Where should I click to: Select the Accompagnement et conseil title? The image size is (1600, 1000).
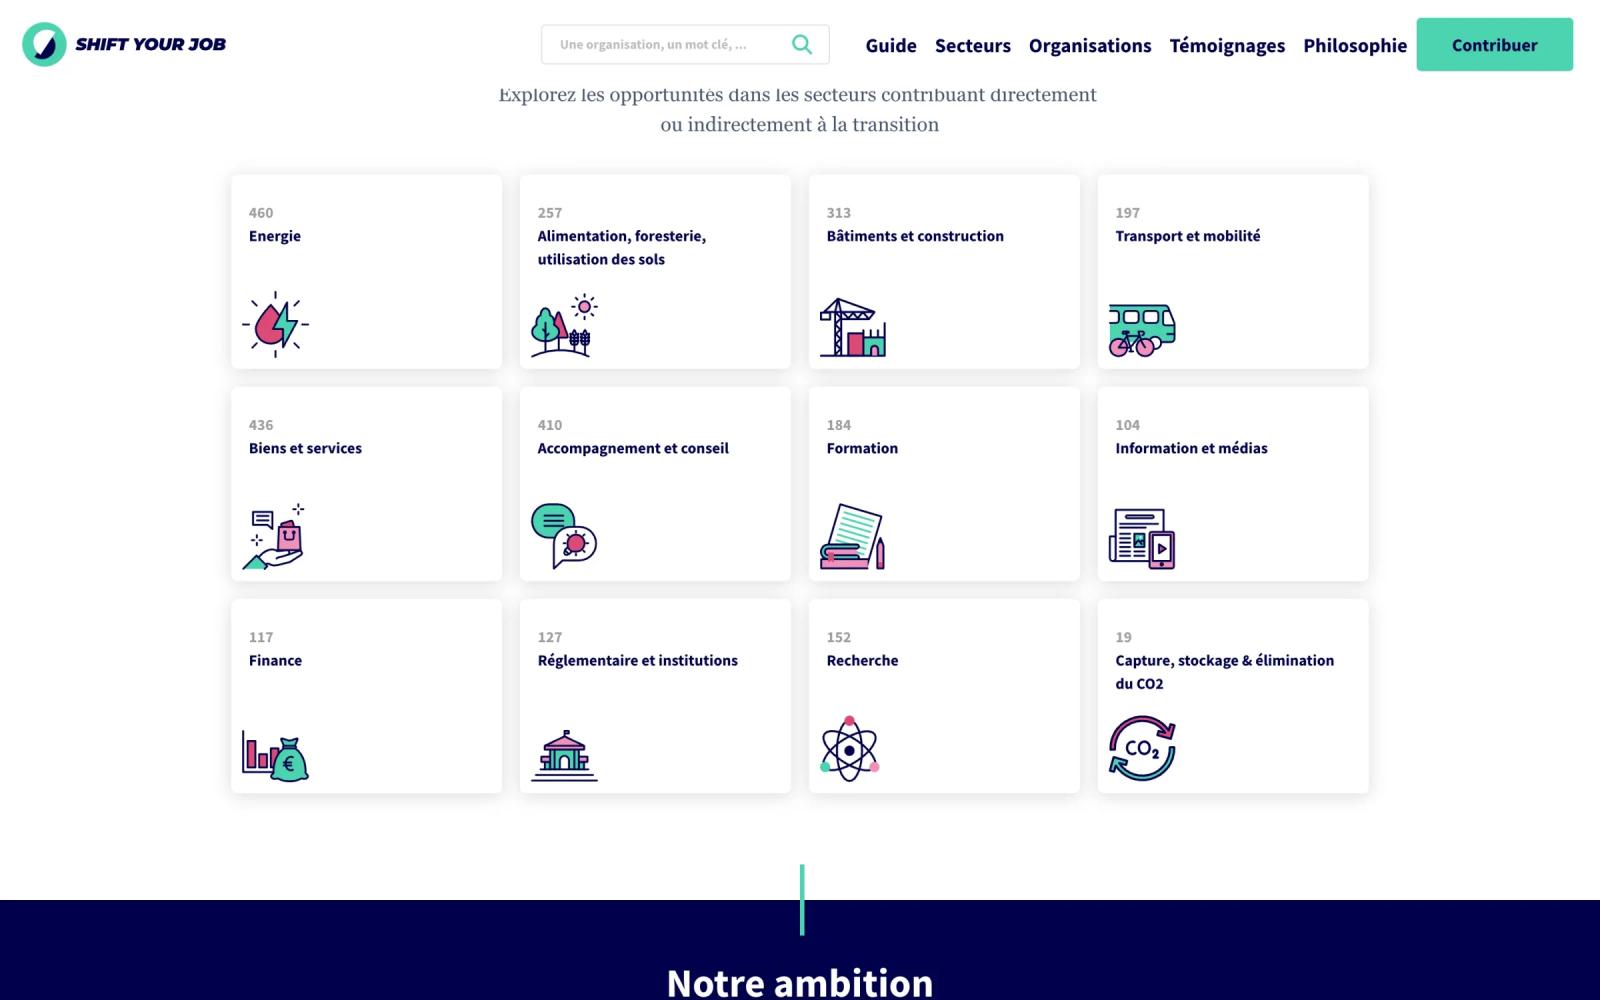tap(633, 448)
